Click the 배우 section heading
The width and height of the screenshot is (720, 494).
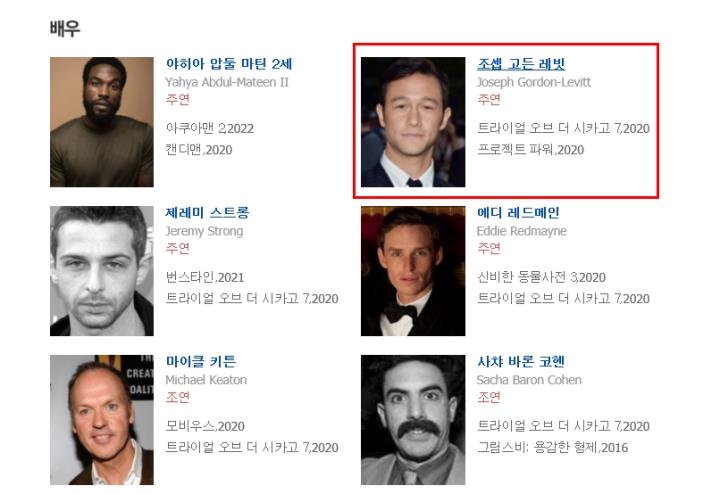65,28
